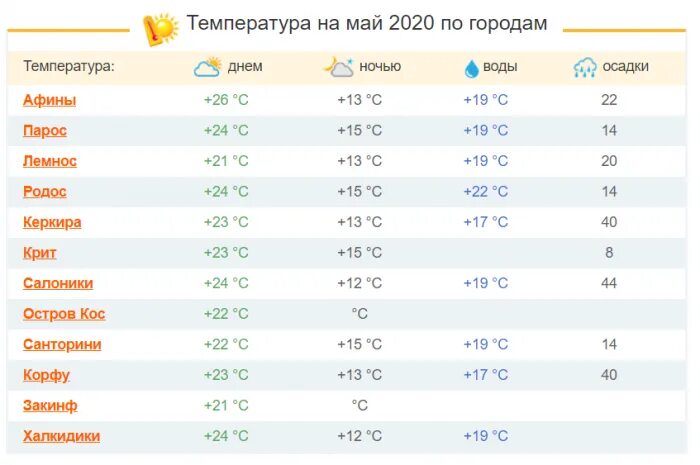Viewport: 700px width, 465px height.
Task: Click the daytime sun-cloud icon
Action: pyautogui.click(x=207, y=67)
